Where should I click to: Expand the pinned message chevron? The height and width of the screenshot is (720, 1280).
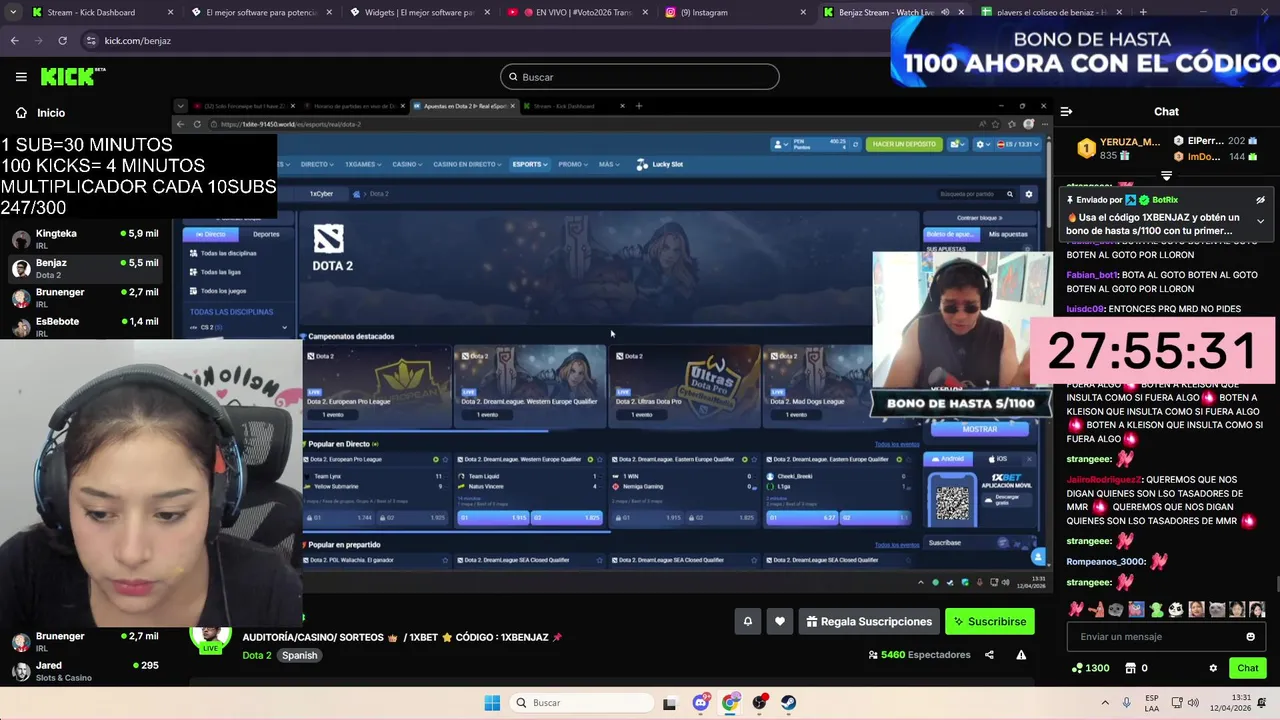(1260, 221)
